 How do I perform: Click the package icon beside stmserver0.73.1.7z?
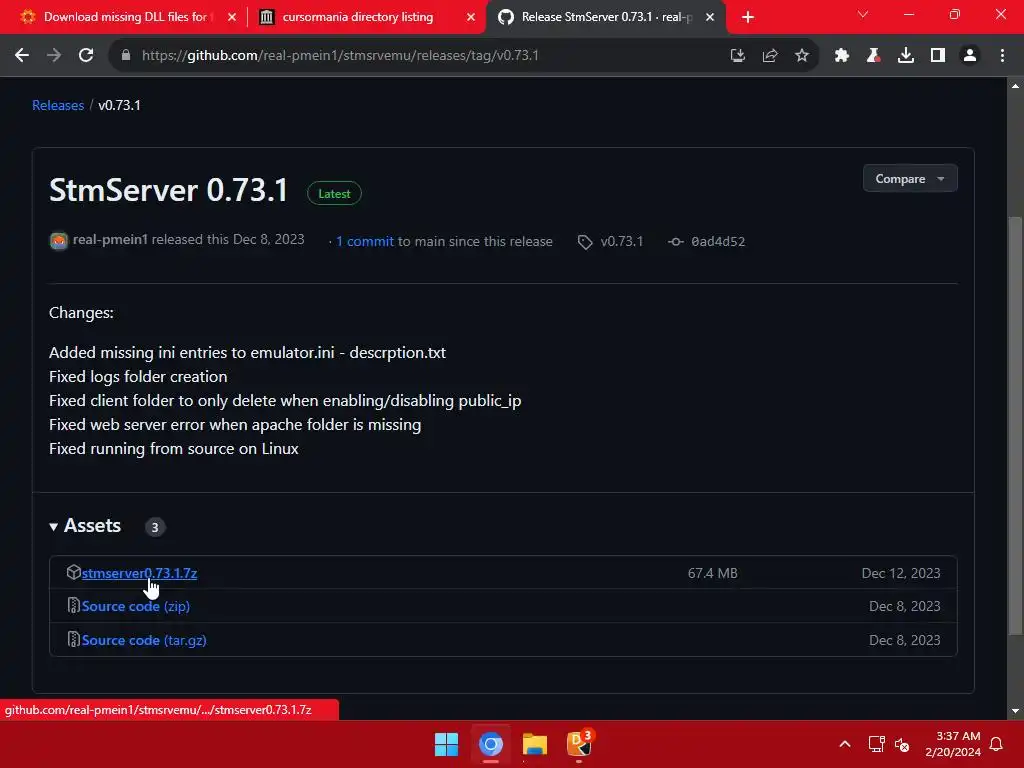click(x=73, y=572)
